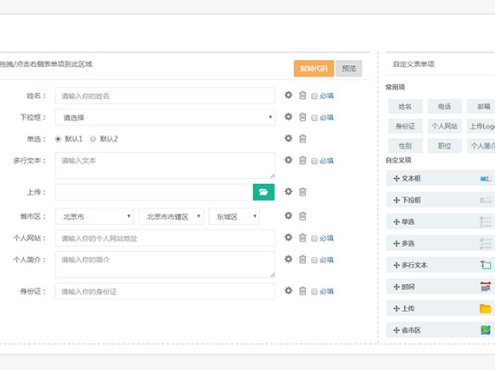Add 文本框 item from the 自定义项 list
495x370 pixels.
pyautogui.click(x=441, y=178)
